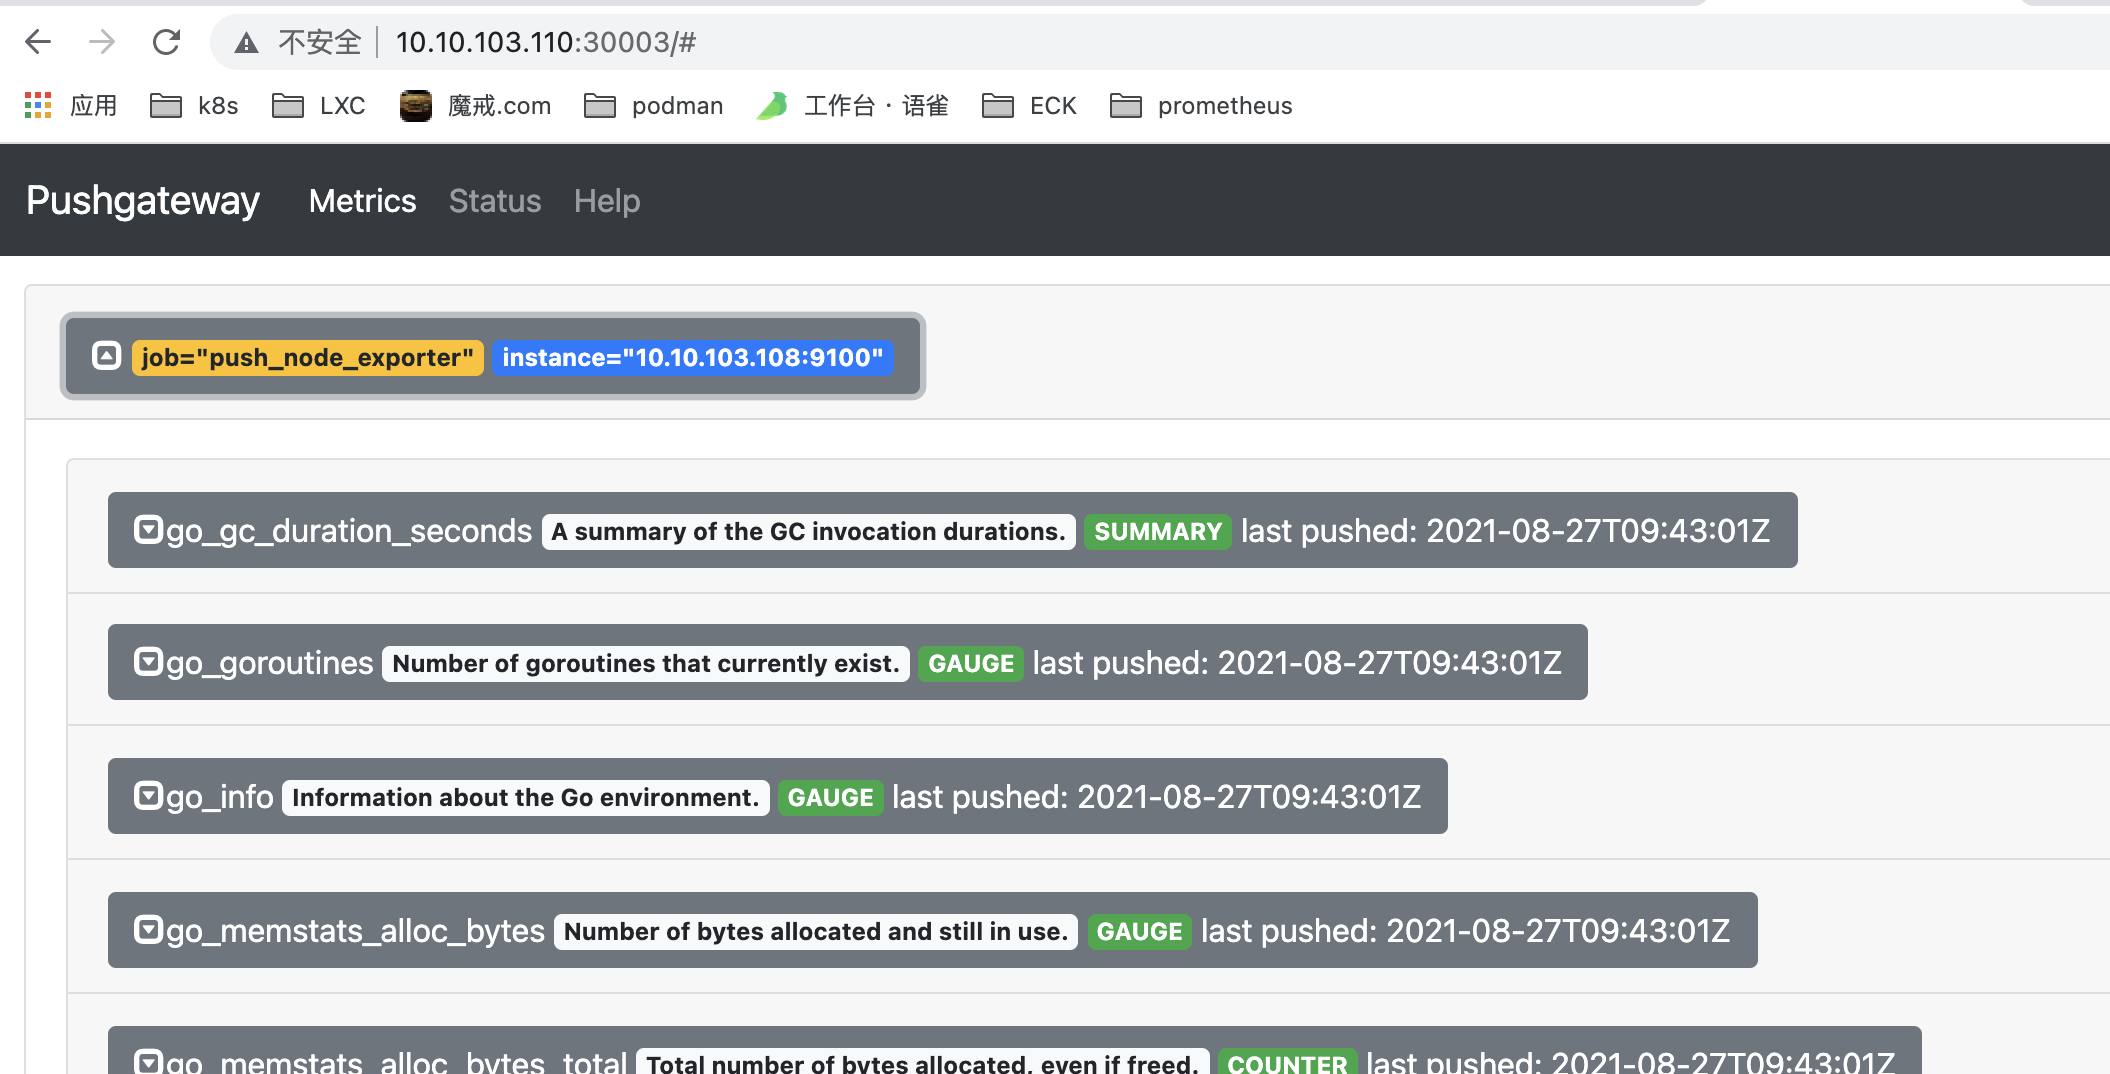Open the k8s bookmark folder
2110x1074 pixels.
point(194,106)
